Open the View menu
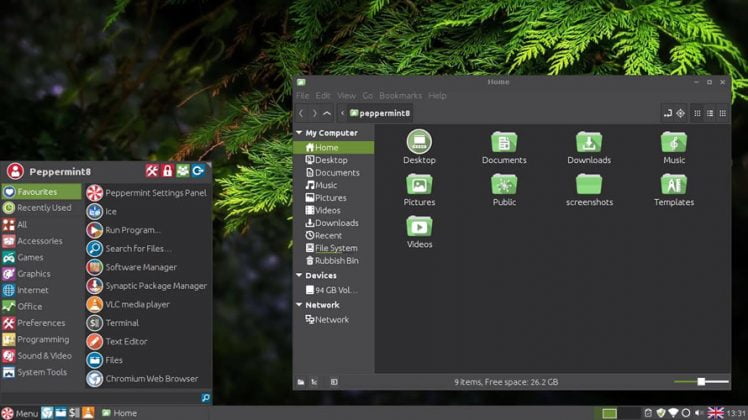 click(346, 95)
